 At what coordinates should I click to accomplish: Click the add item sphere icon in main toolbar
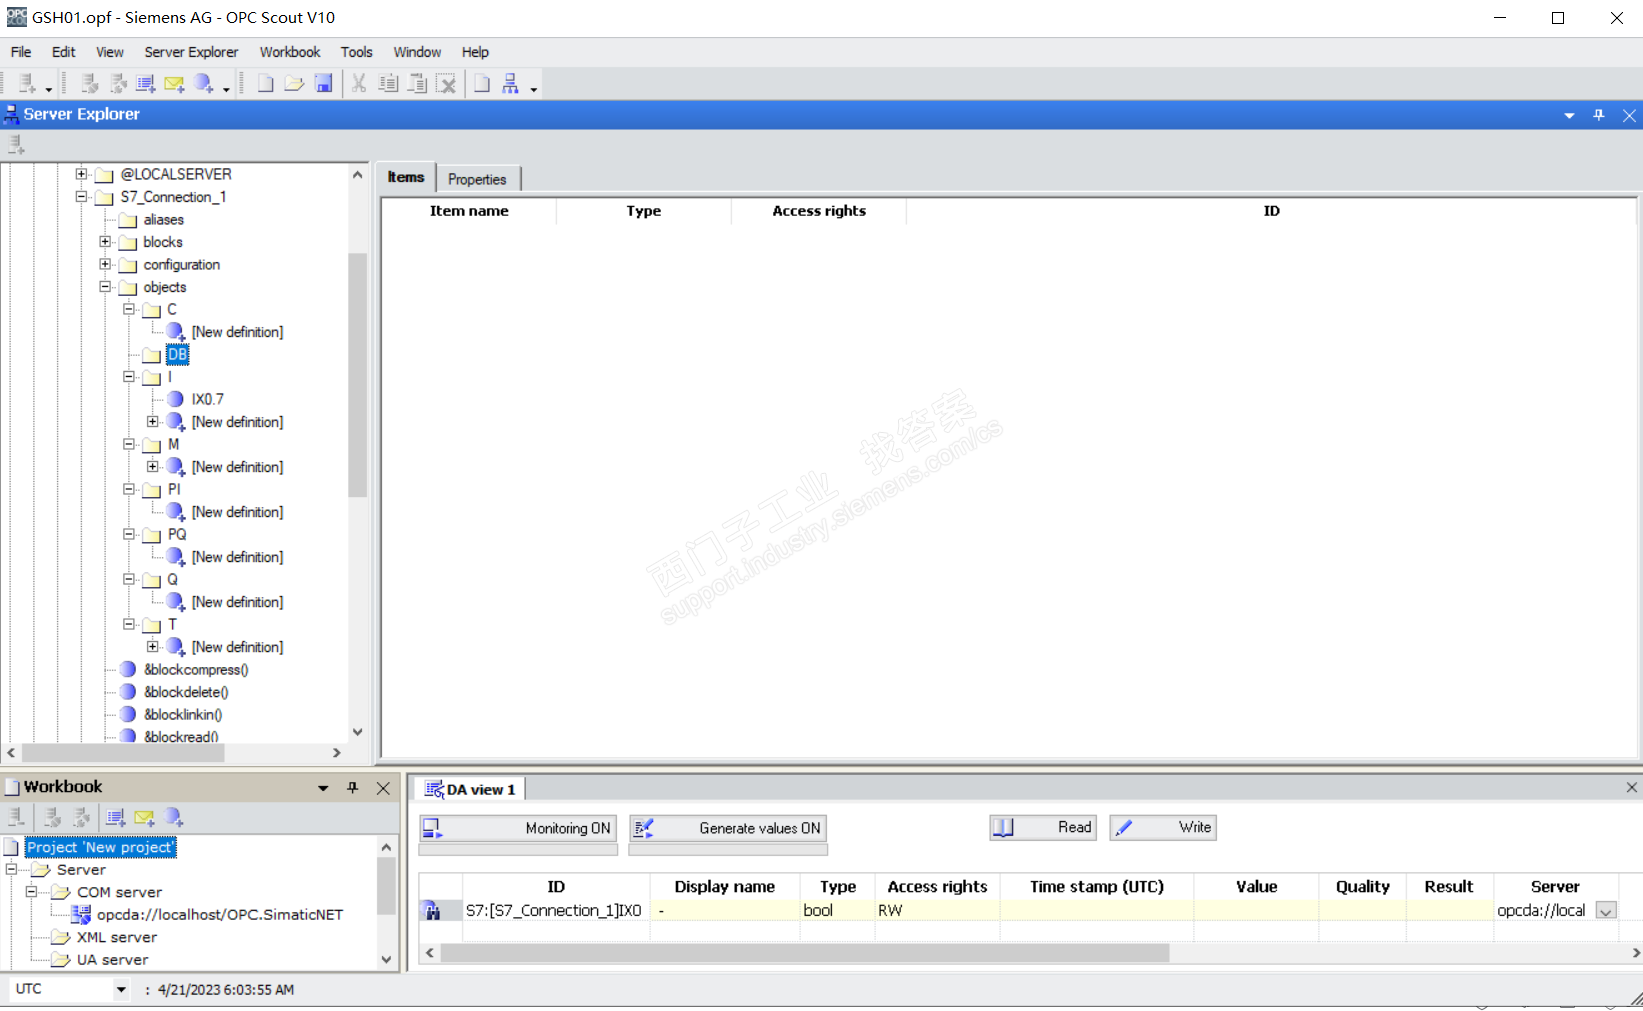[204, 84]
